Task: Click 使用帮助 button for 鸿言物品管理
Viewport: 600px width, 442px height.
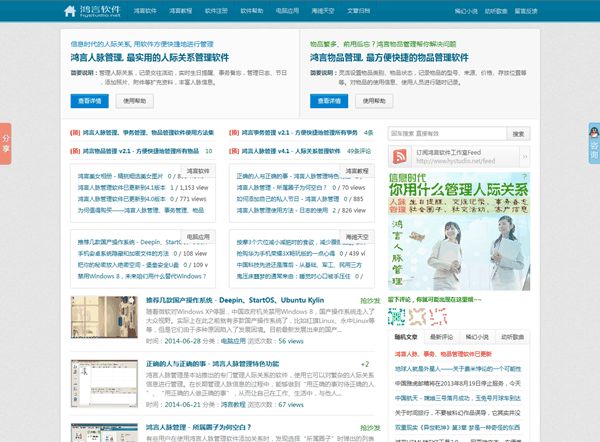Action: tap(374, 101)
